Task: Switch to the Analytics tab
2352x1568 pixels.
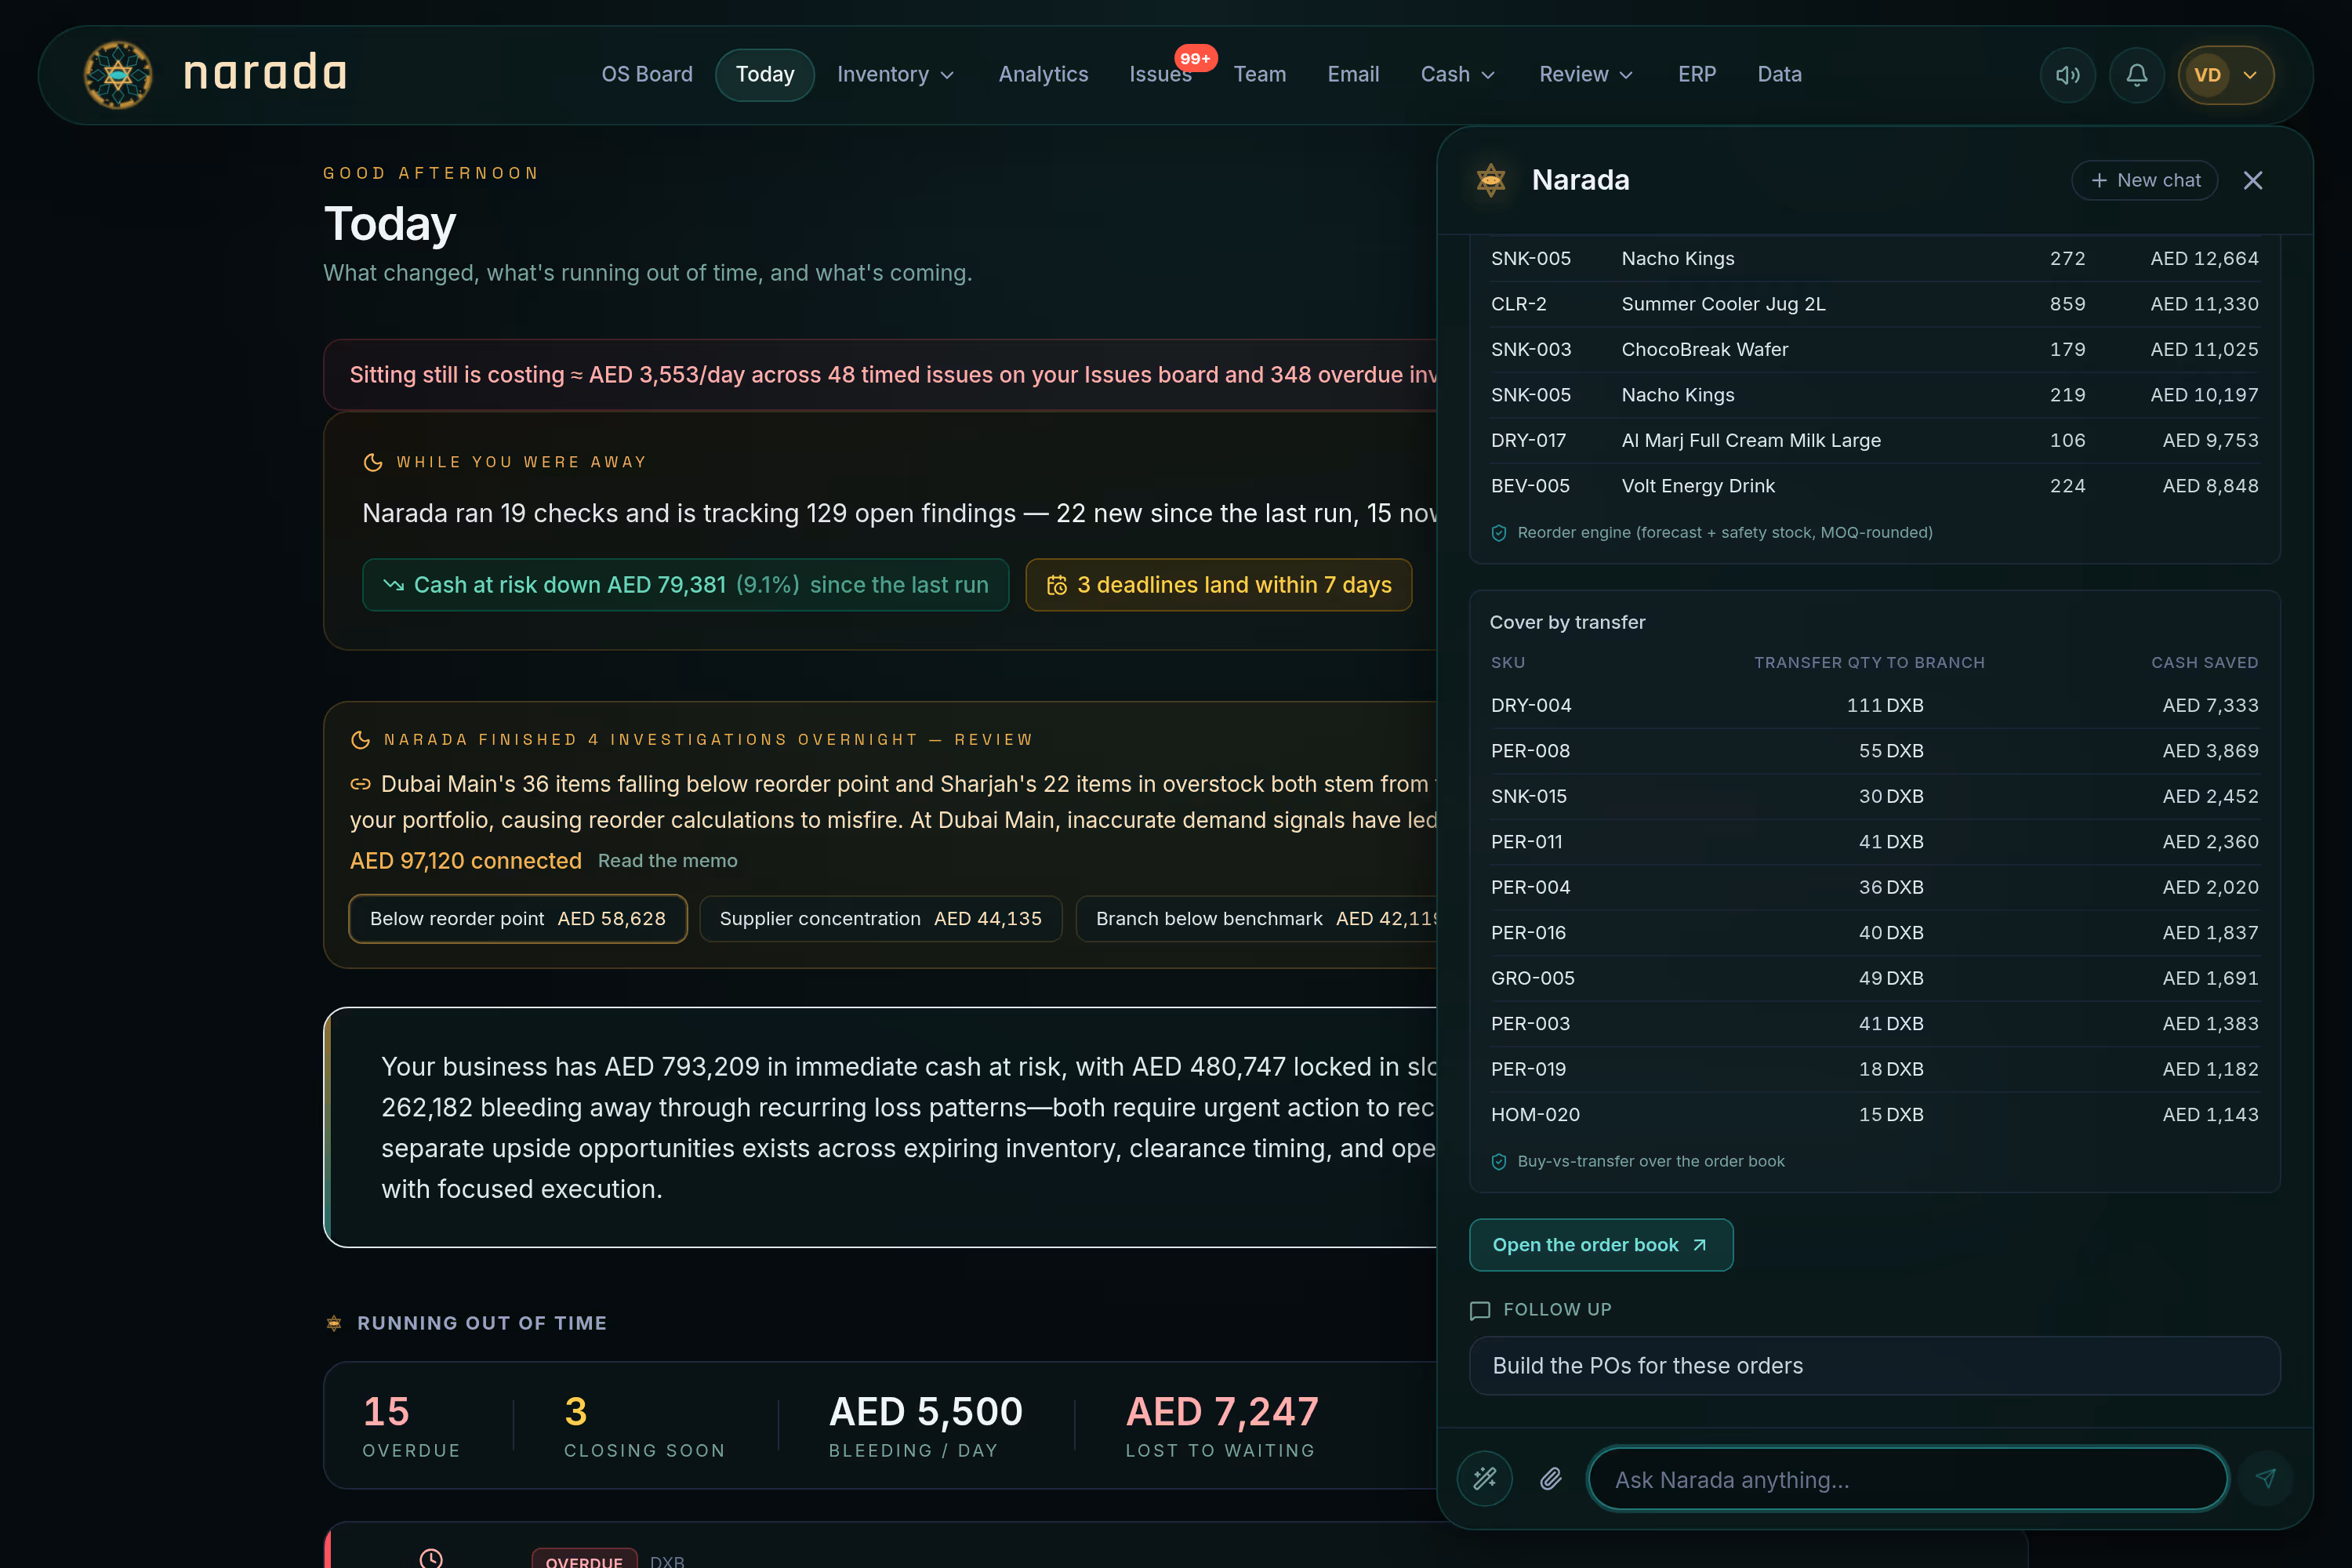Action: (1043, 75)
